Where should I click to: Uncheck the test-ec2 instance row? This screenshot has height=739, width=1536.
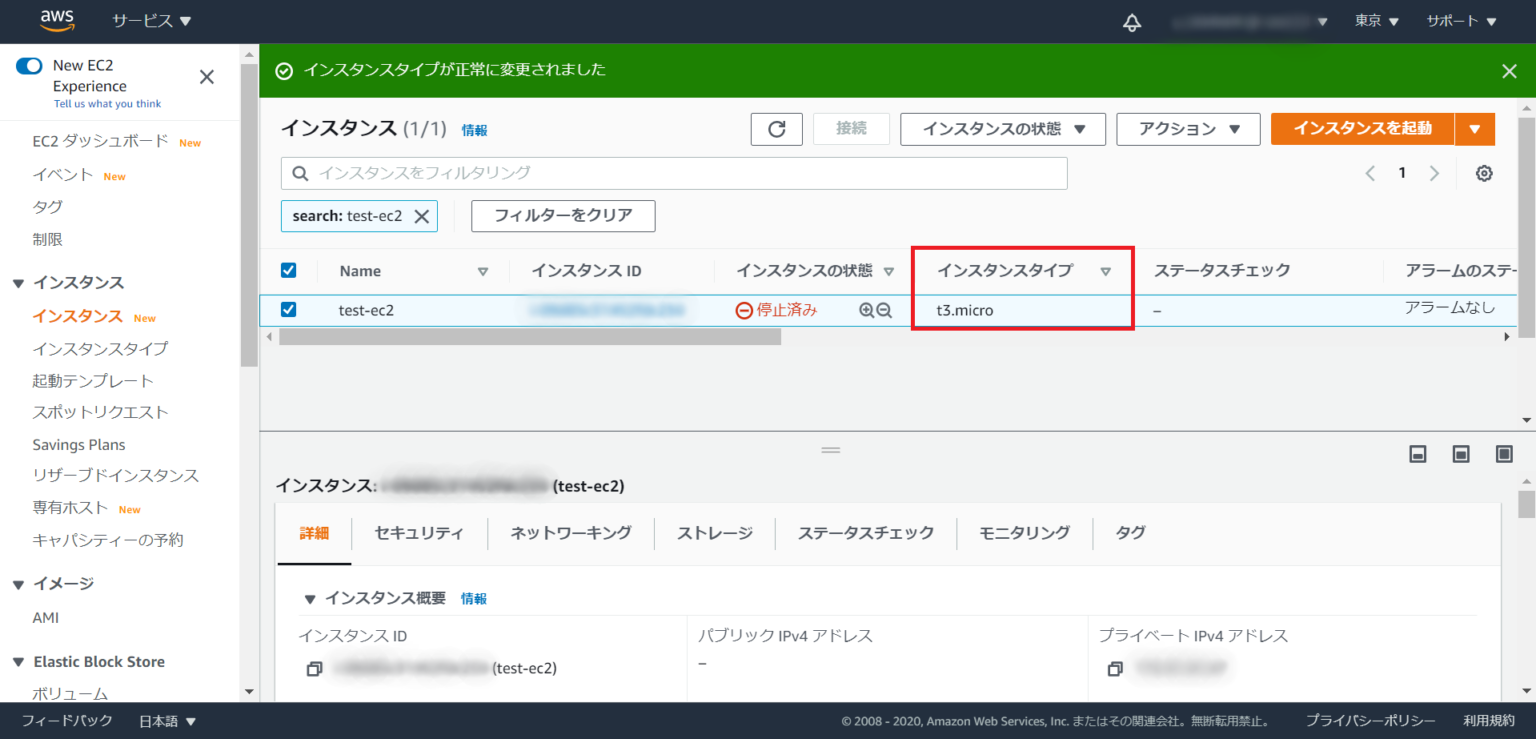(x=288, y=310)
